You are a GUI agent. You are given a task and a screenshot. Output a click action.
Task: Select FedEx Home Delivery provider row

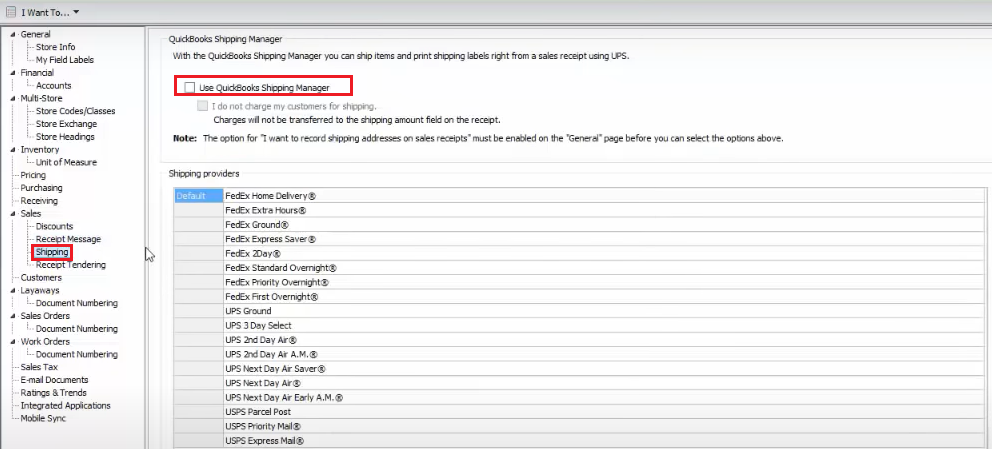(x=604, y=196)
